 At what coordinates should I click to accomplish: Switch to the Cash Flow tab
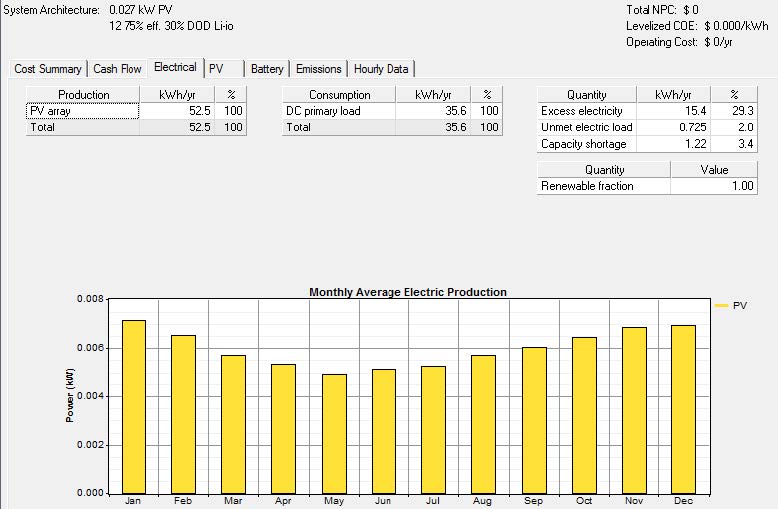117,69
